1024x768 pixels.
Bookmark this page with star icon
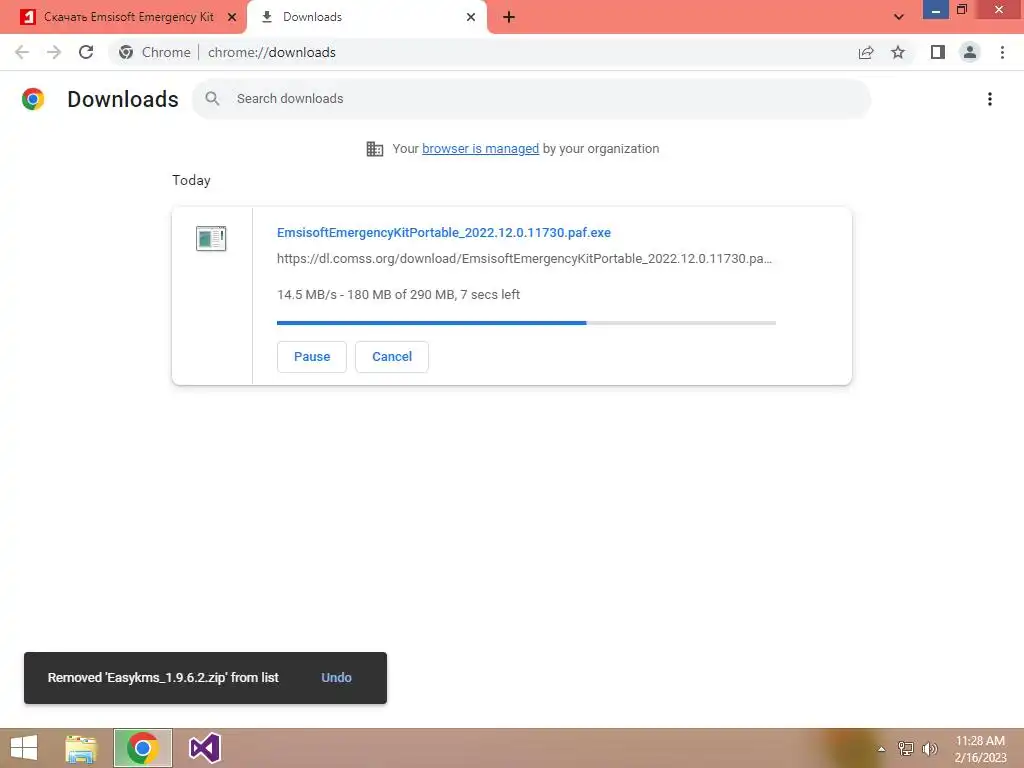point(899,52)
